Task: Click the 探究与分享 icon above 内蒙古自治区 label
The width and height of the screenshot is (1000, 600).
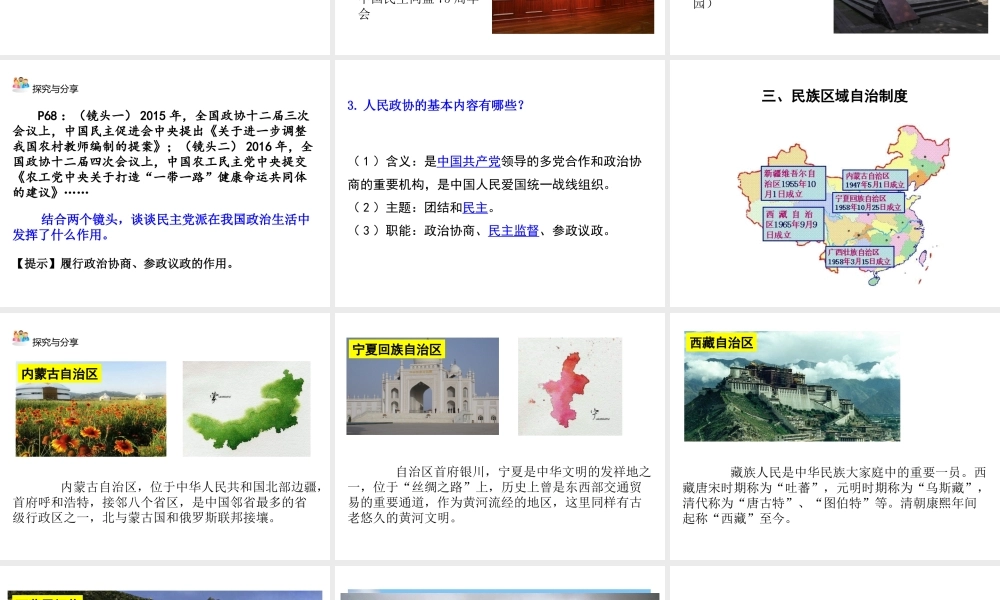Action: [21, 339]
